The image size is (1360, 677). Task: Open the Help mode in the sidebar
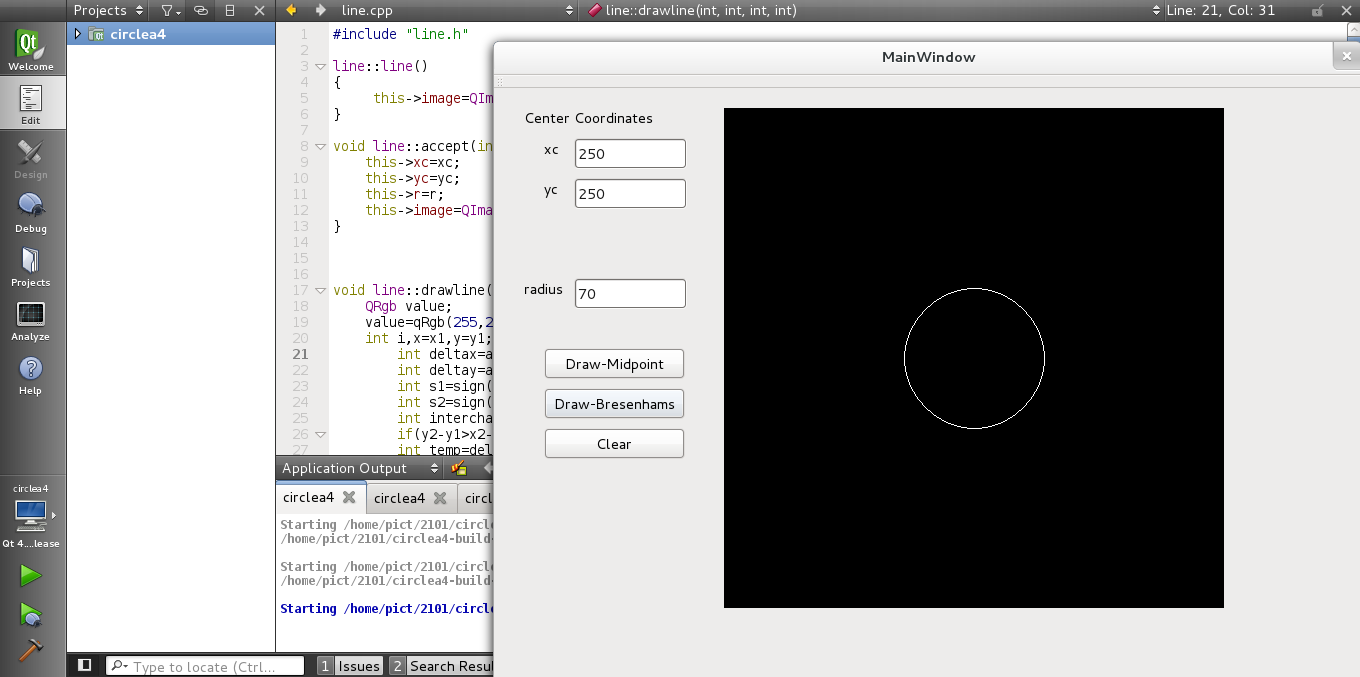(x=31, y=375)
